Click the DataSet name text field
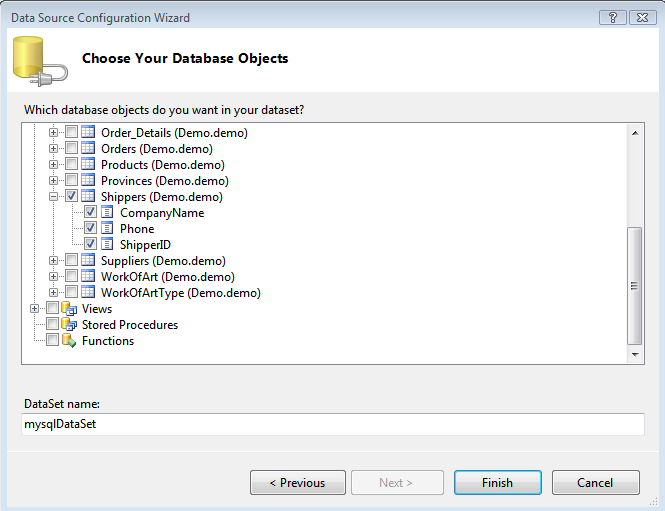Image resolution: width=665 pixels, height=511 pixels. pyautogui.click(x=333, y=424)
